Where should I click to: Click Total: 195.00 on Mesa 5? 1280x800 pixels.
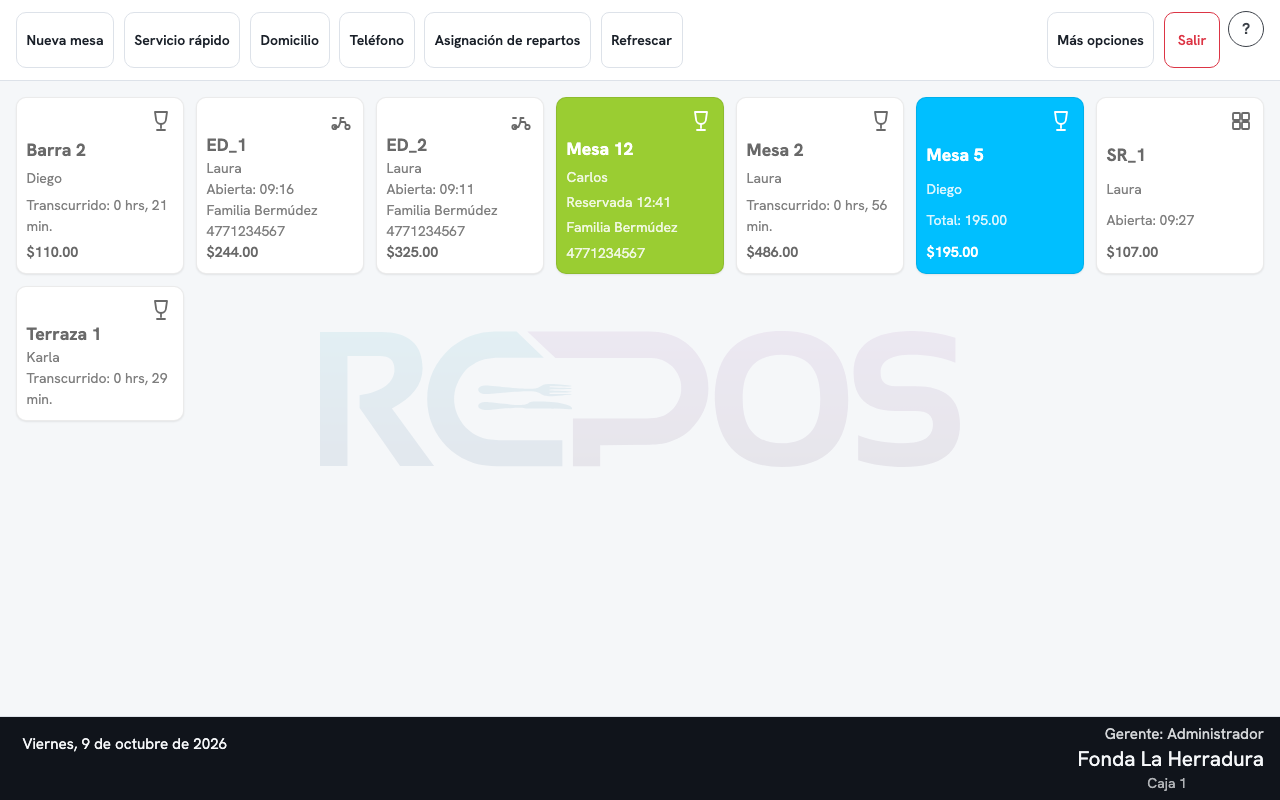966,220
